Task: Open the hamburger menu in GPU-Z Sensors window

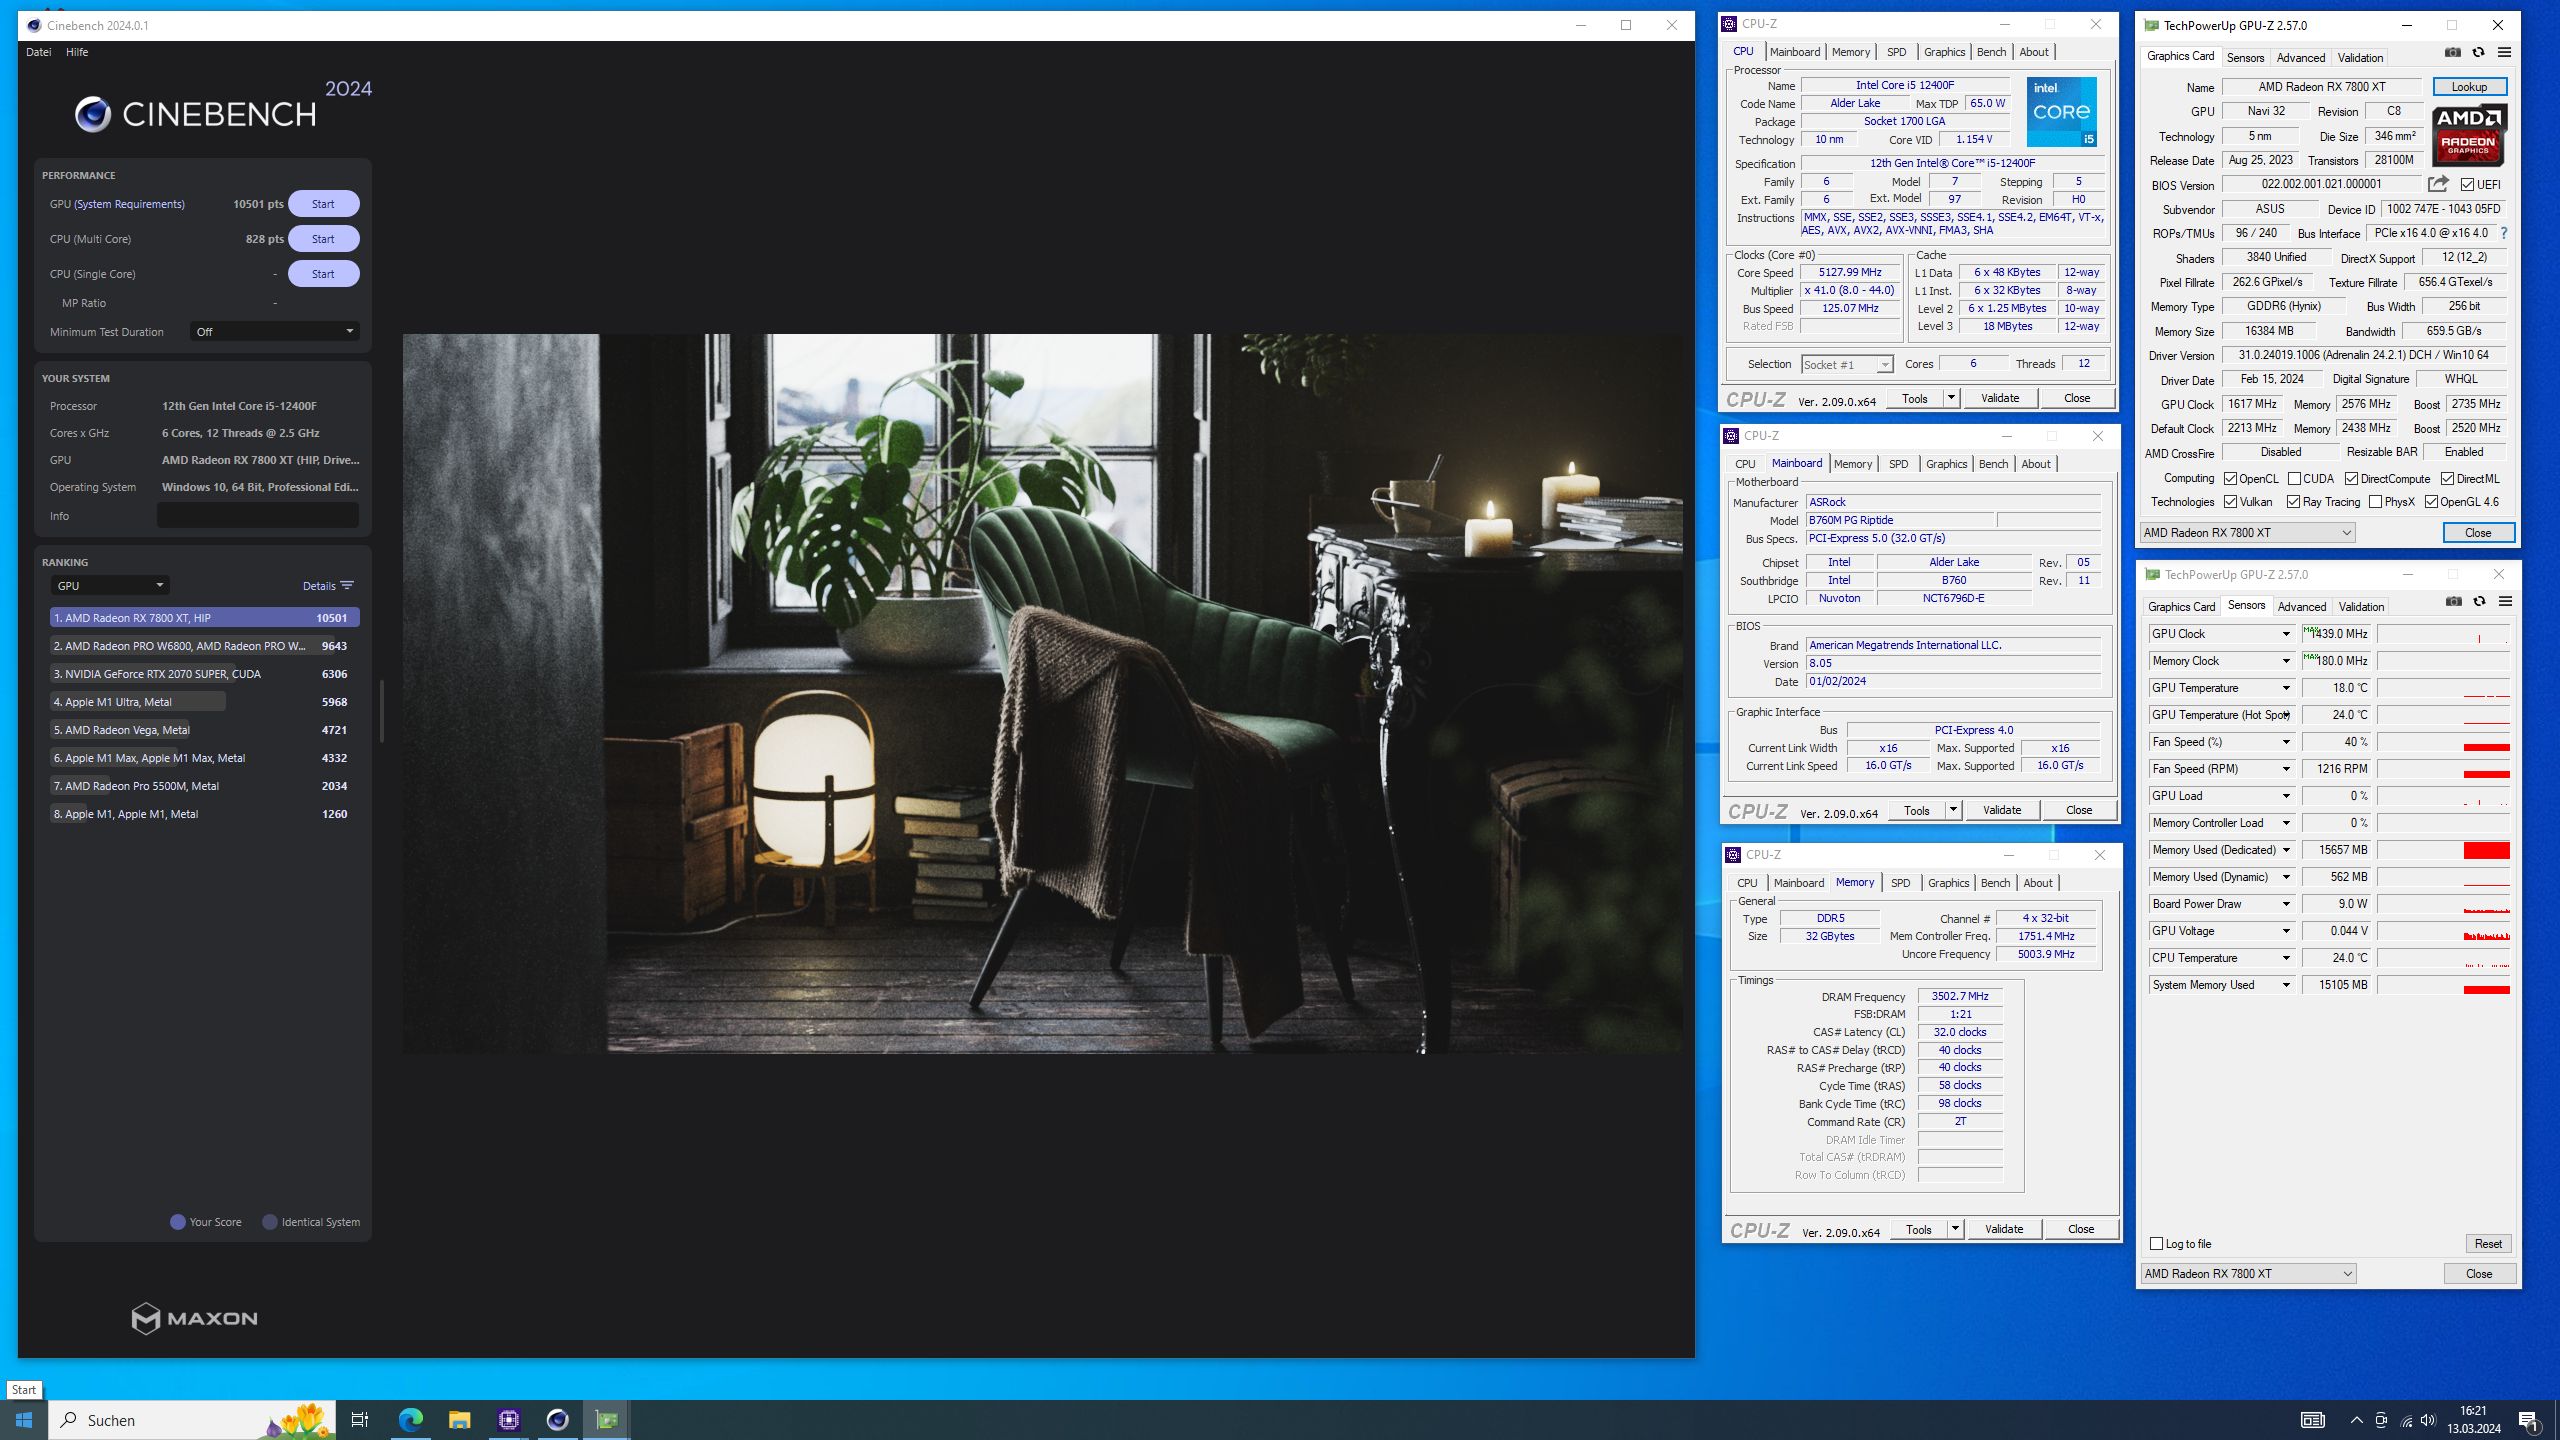Action: coord(2505,602)
